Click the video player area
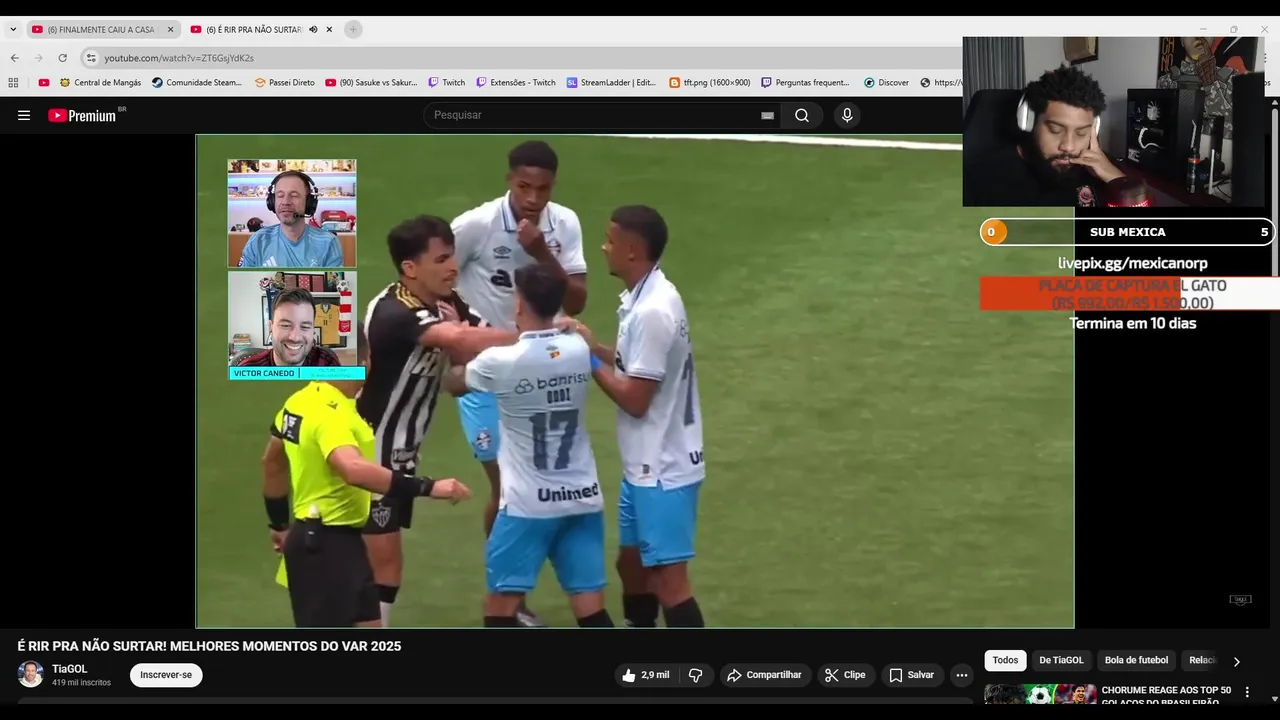 pos(634,381)
